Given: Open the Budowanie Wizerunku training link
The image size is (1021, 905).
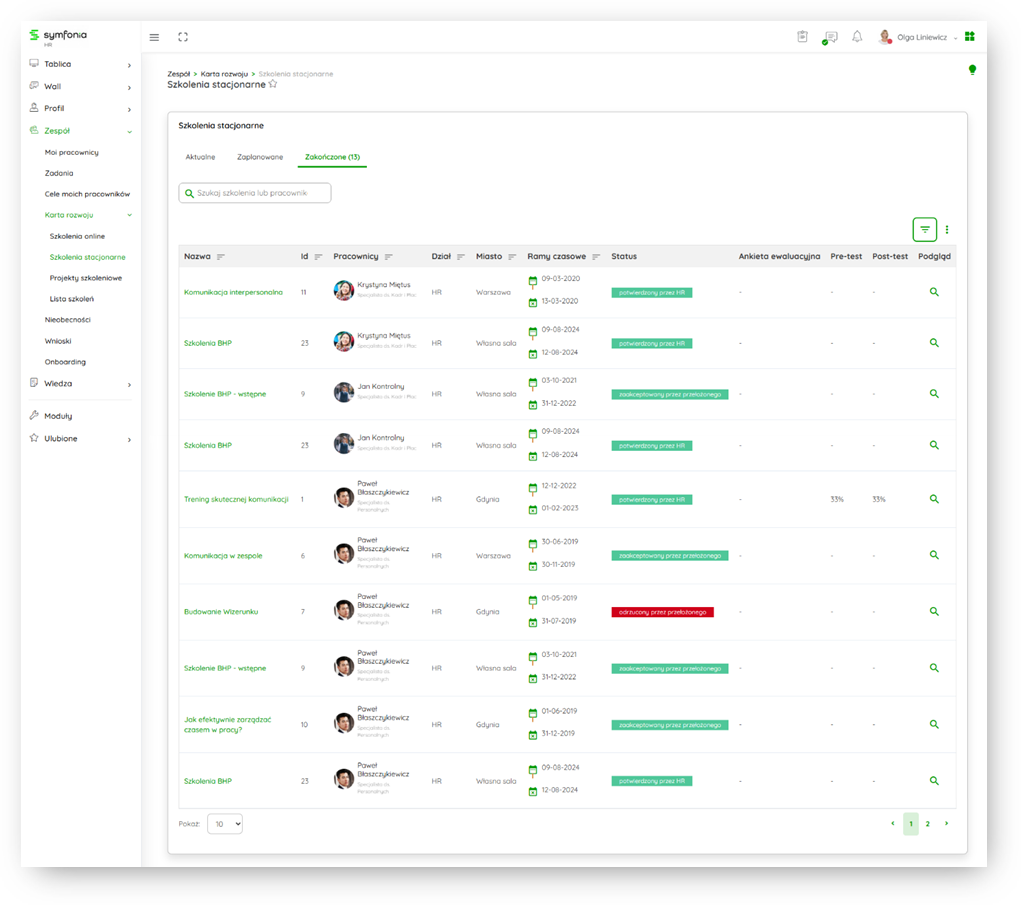Looking at the screenshot, I should [221, 612].
